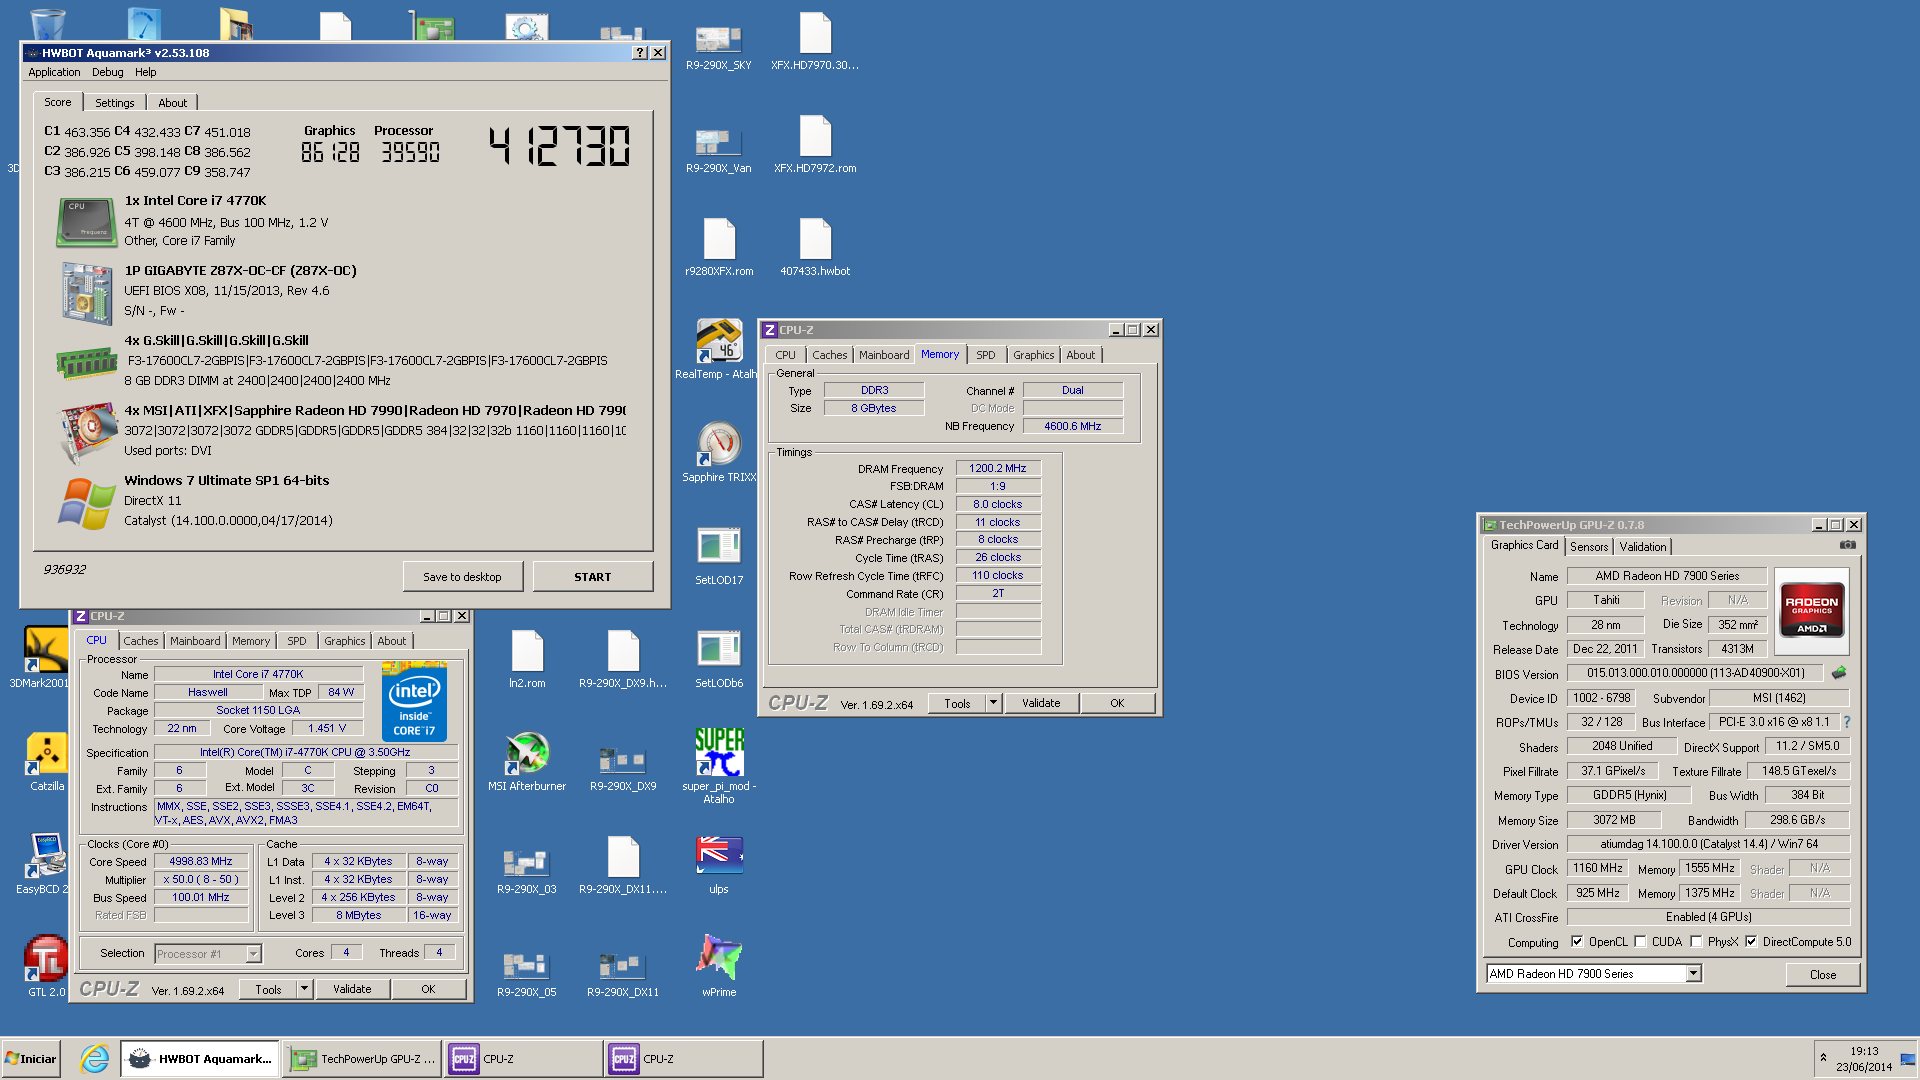This screenshot has height=1080, width=1920.
Task: Click Close button in GPU-Z
Action: point(1822,975)
